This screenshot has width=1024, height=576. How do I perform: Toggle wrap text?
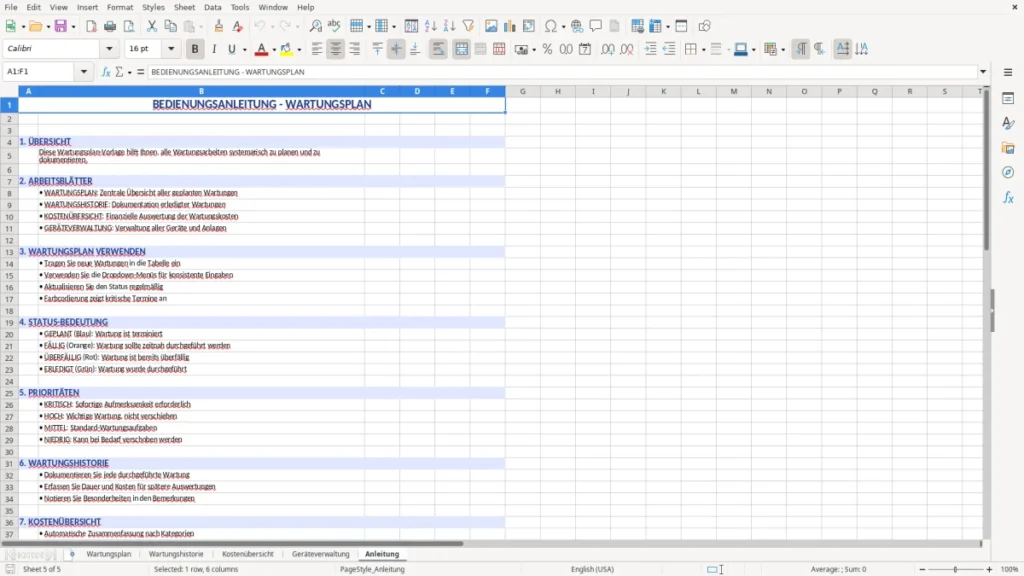tap(438, 49)
